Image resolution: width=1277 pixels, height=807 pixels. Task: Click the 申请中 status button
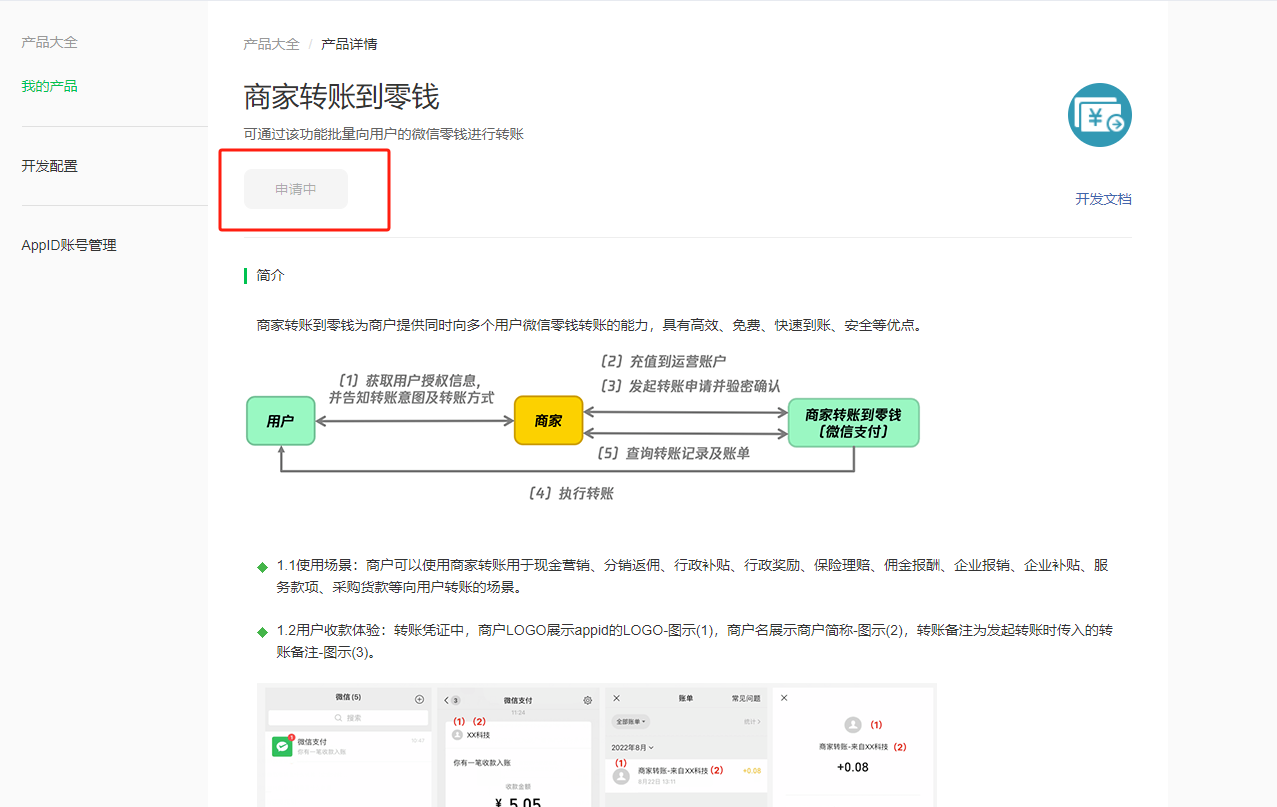(296, 189)
